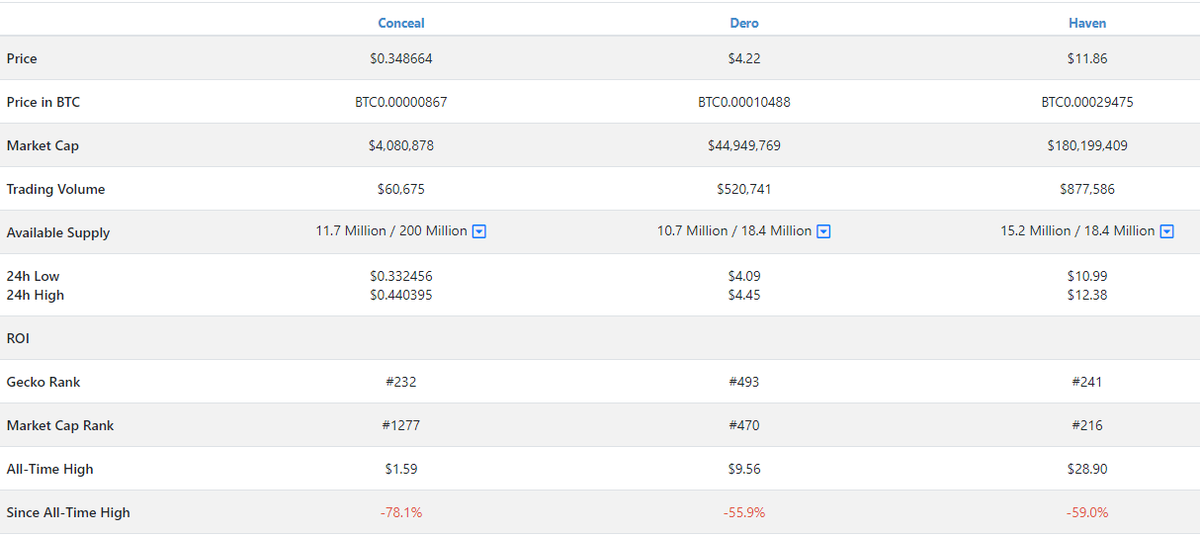Select Conceal value BTC0.00000867
1200x537 pixels.
click(x=401, y=102)
